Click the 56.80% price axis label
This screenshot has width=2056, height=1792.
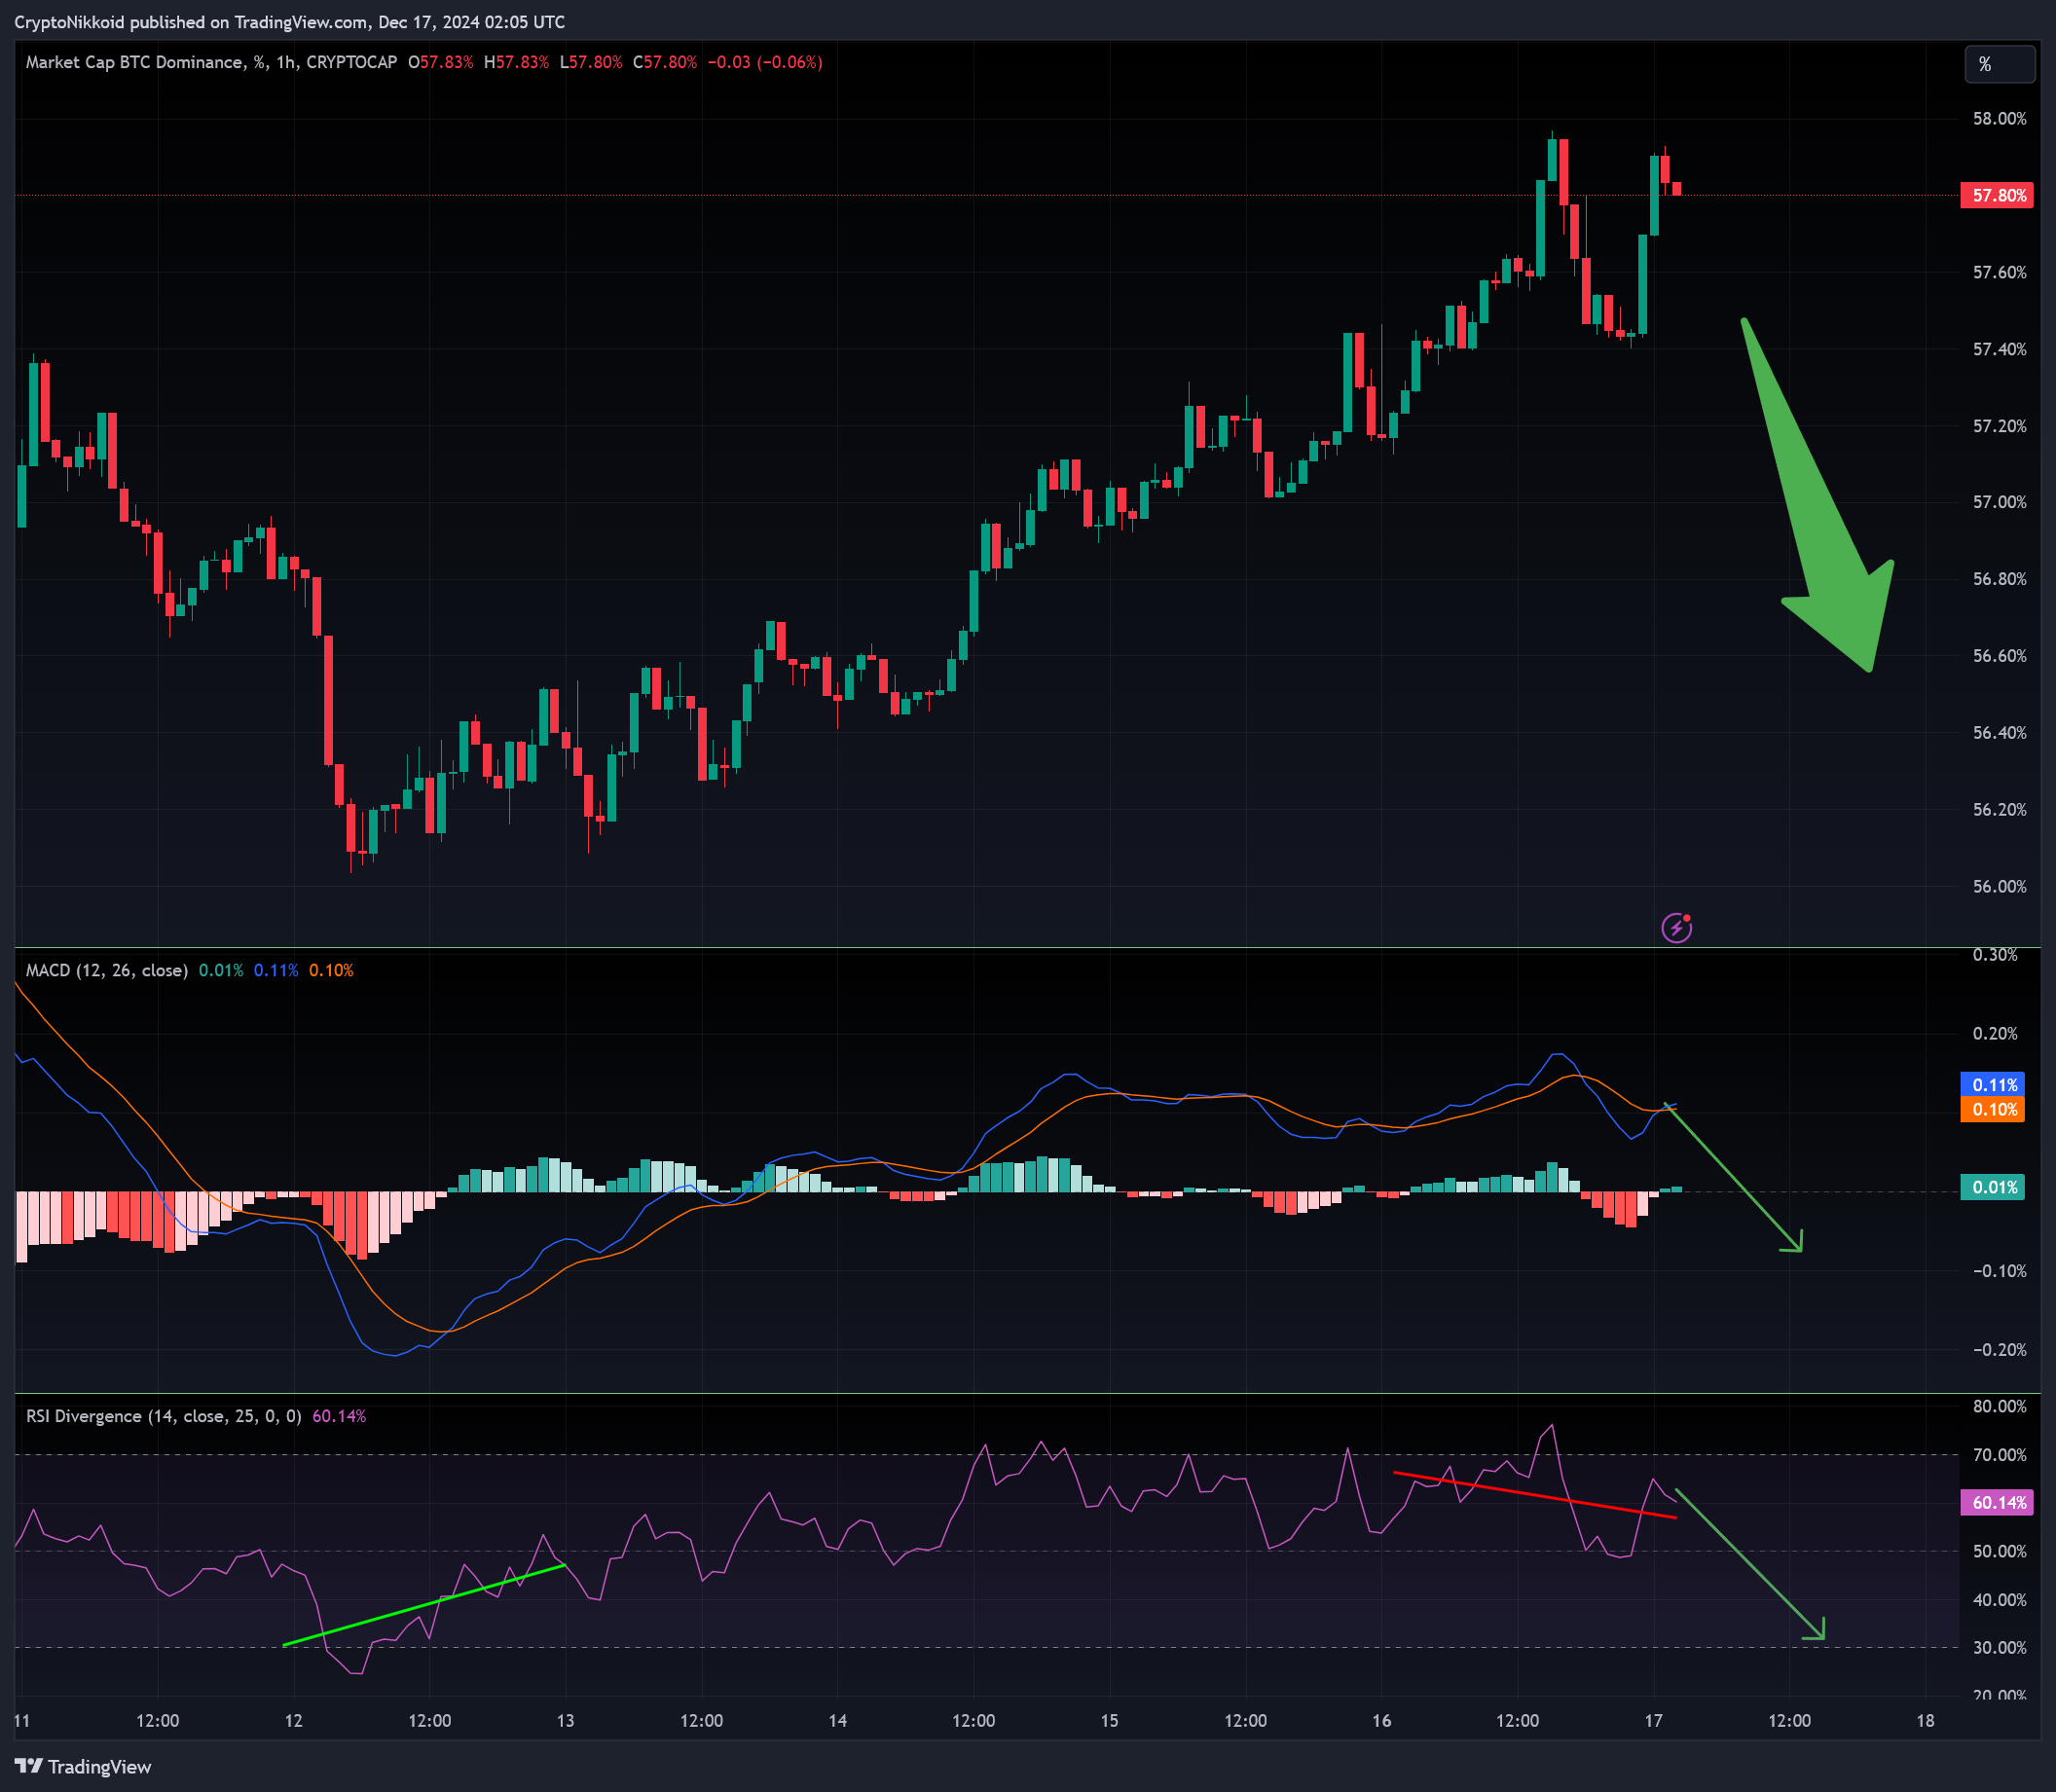(2000, 579)
